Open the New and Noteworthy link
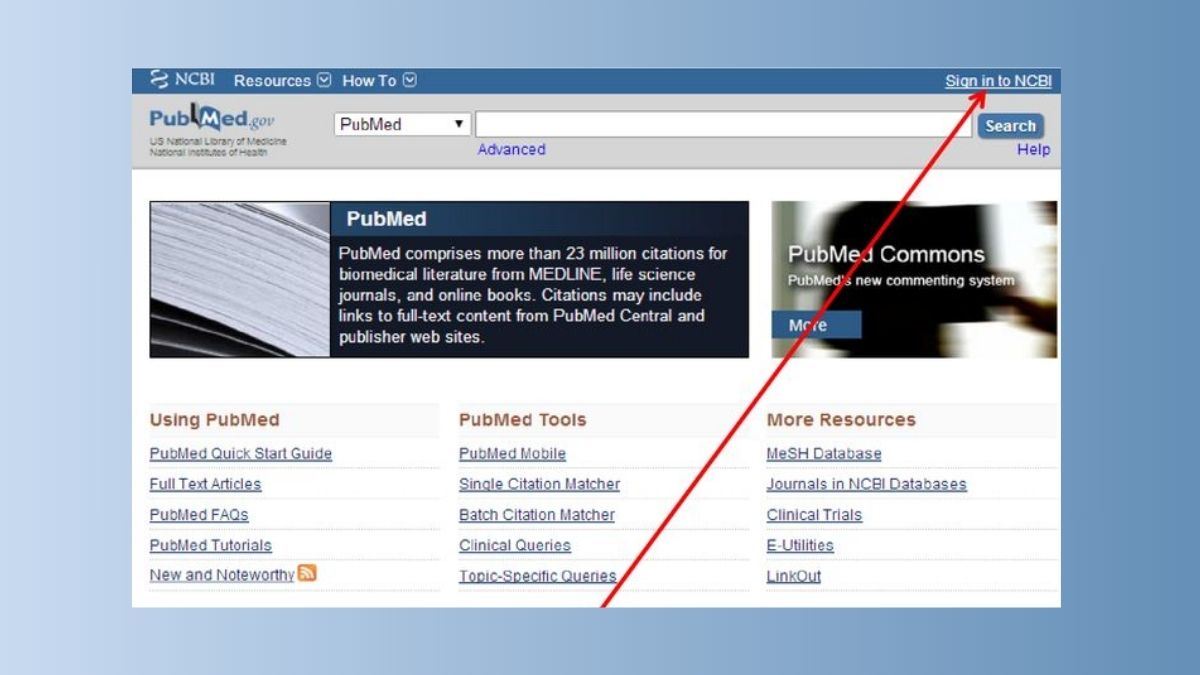 222,575
